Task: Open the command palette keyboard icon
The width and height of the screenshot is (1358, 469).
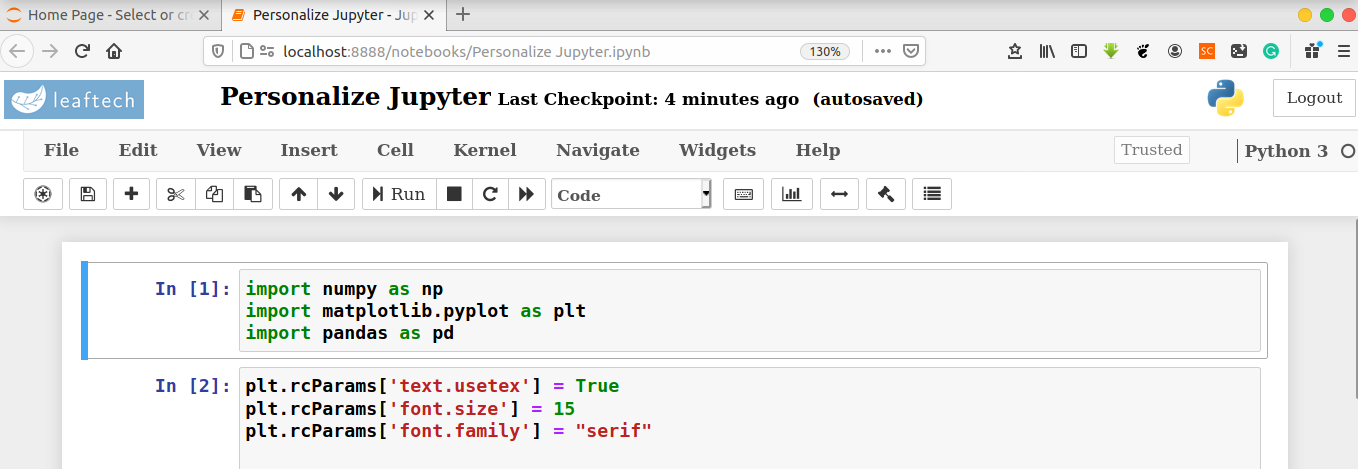Action: (x=743, y=195)
